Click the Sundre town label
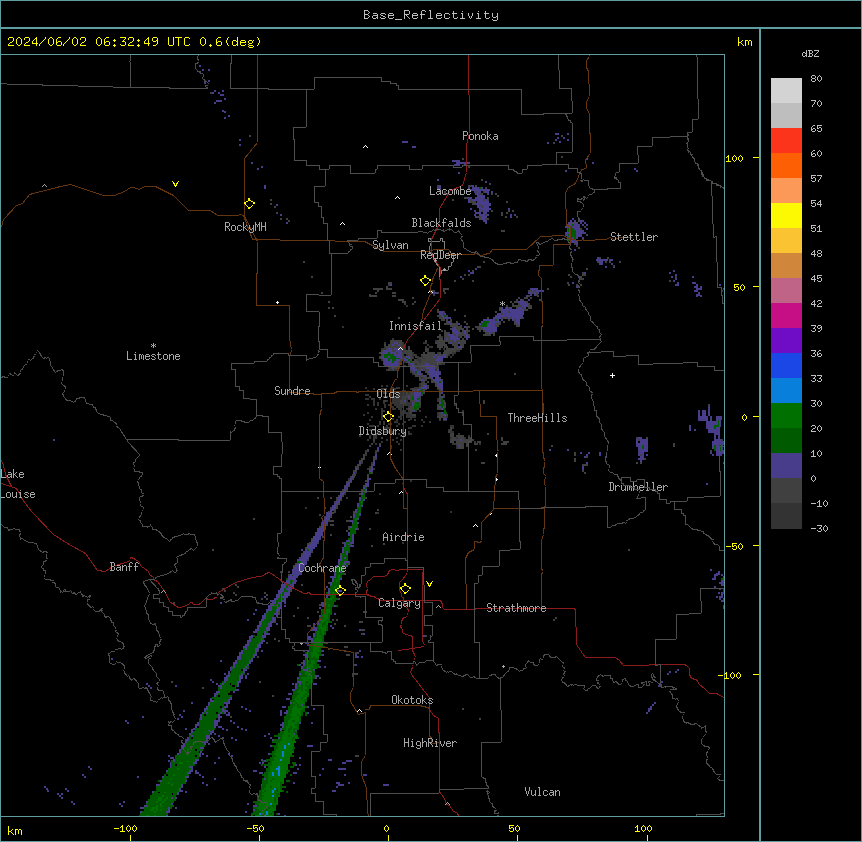862x842 pixels. point(292,391)
